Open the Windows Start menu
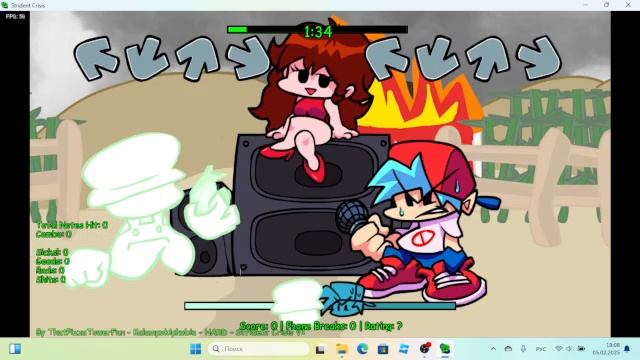This screenshot has width=640, height=360. tap(196, 349)
